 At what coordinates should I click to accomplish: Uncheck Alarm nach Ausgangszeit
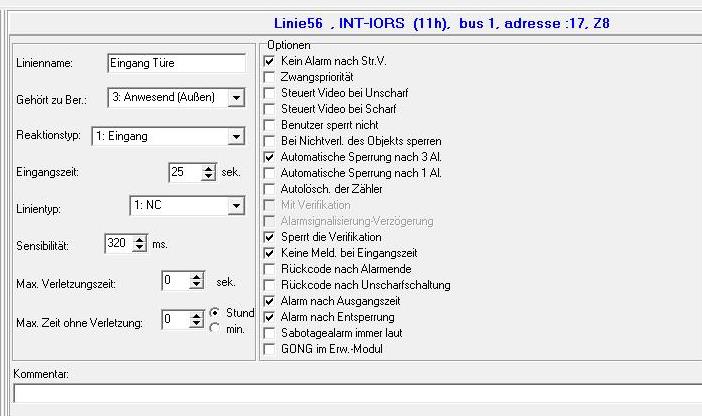point(270,301)
